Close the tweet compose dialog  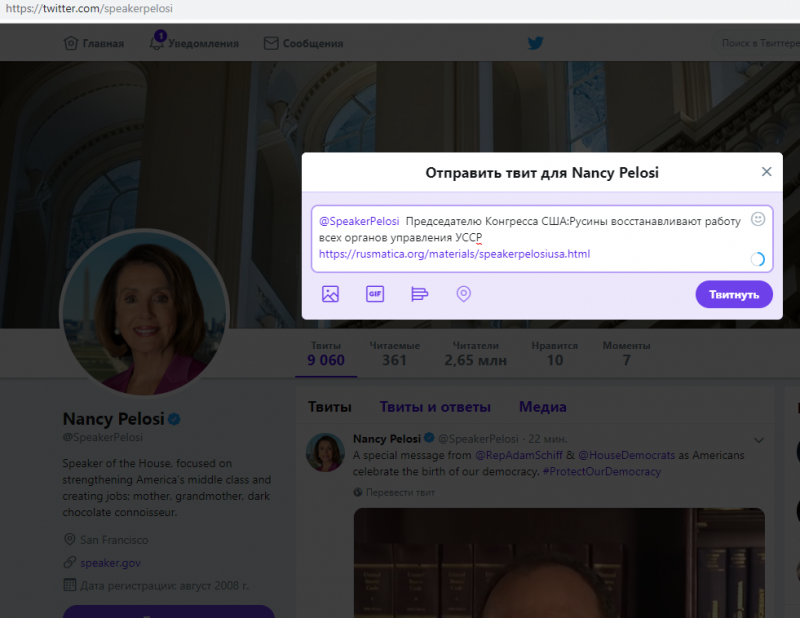pos(766,172)
